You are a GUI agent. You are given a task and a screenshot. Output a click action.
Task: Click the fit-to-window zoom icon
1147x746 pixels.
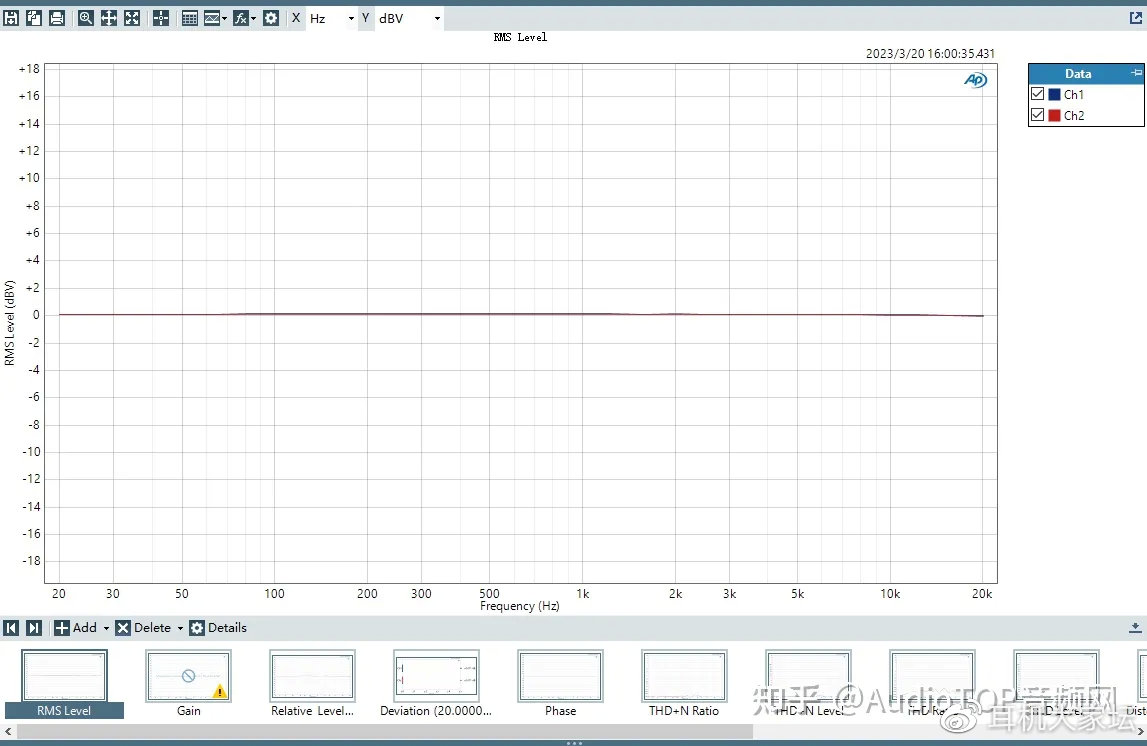click(x=132, y=18)
